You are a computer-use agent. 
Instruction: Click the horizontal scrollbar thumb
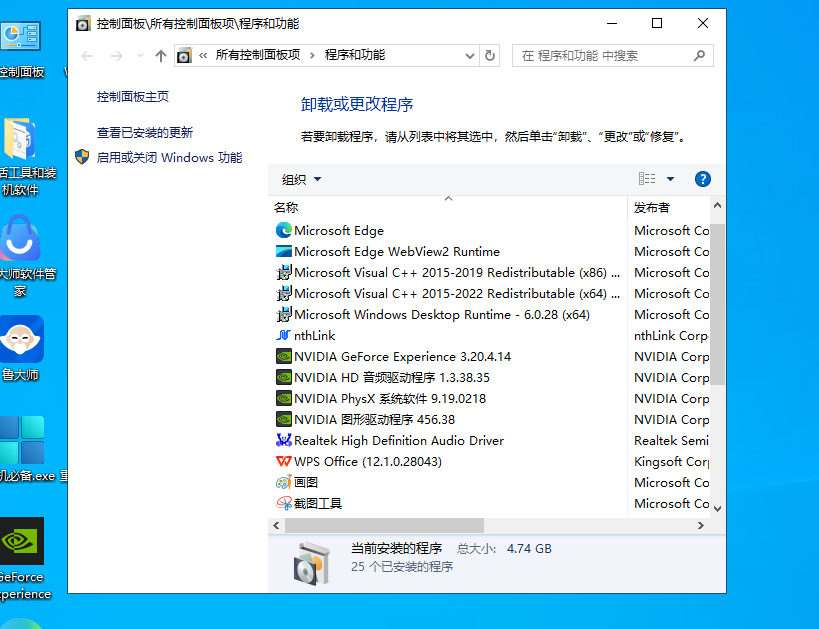(x=384, y=526)
